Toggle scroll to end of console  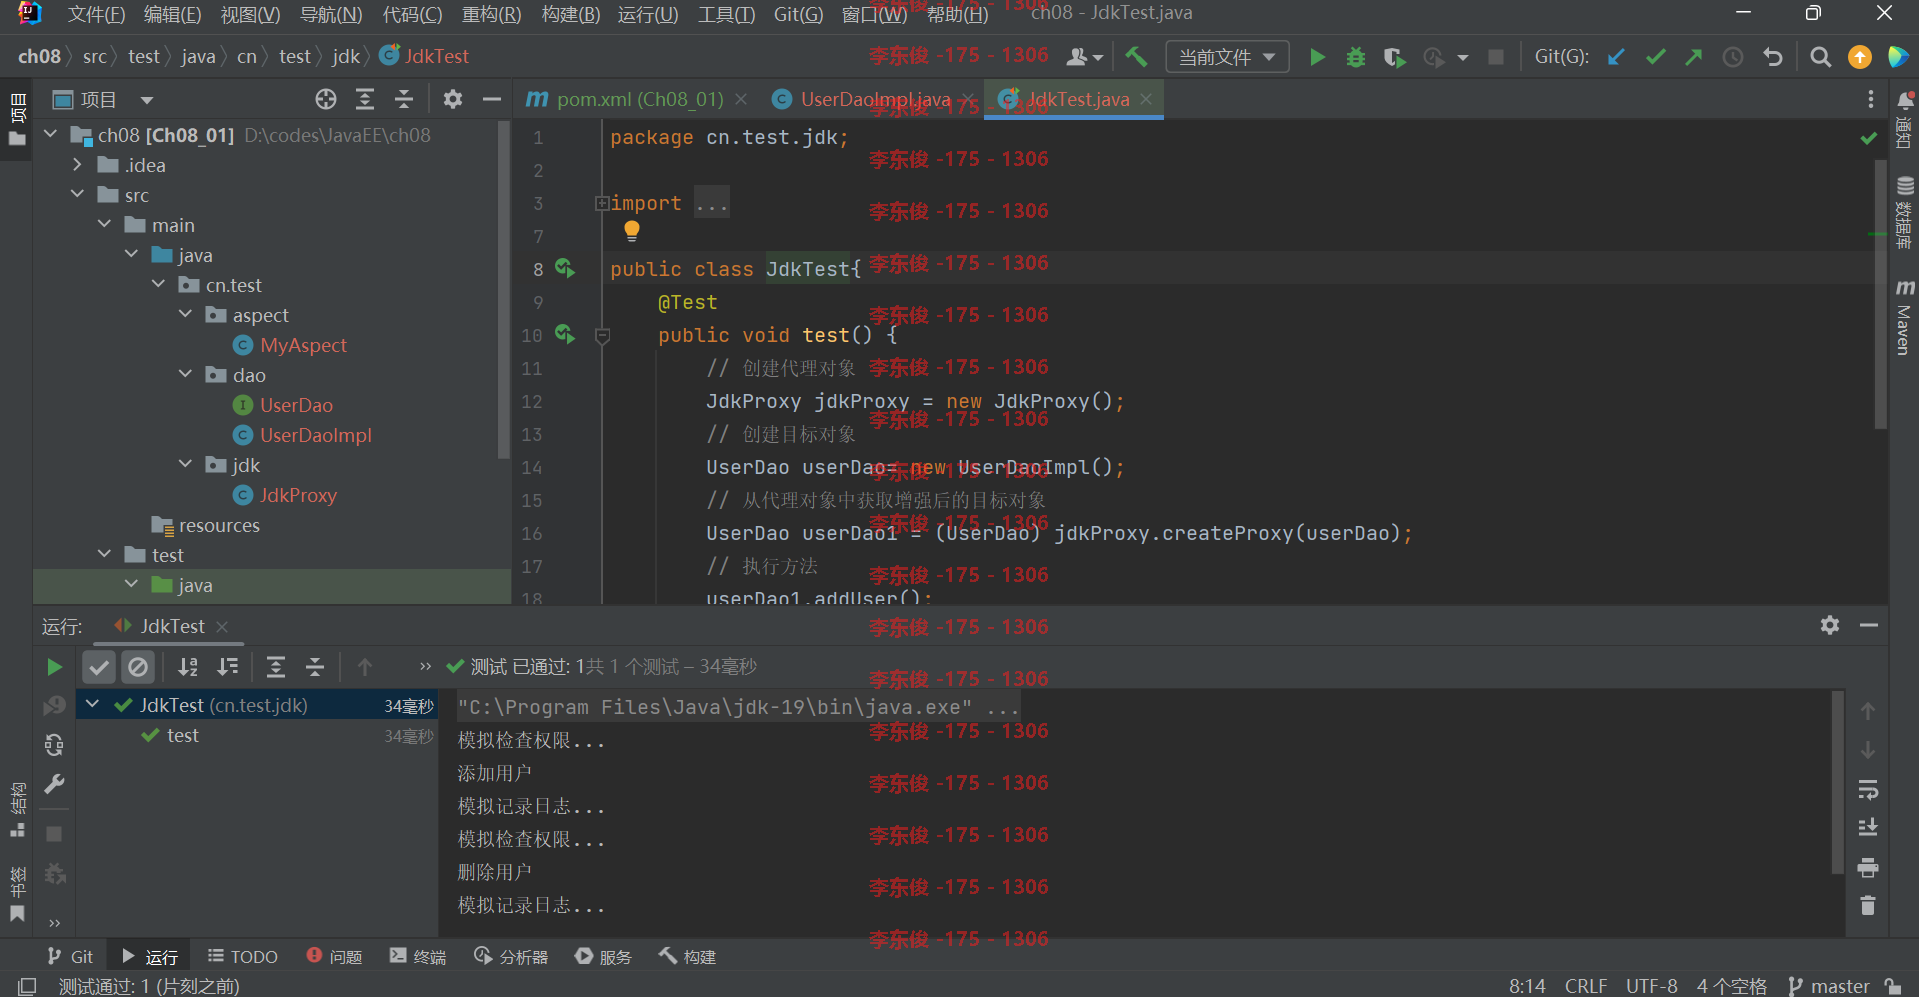[x=1867, y=828]
